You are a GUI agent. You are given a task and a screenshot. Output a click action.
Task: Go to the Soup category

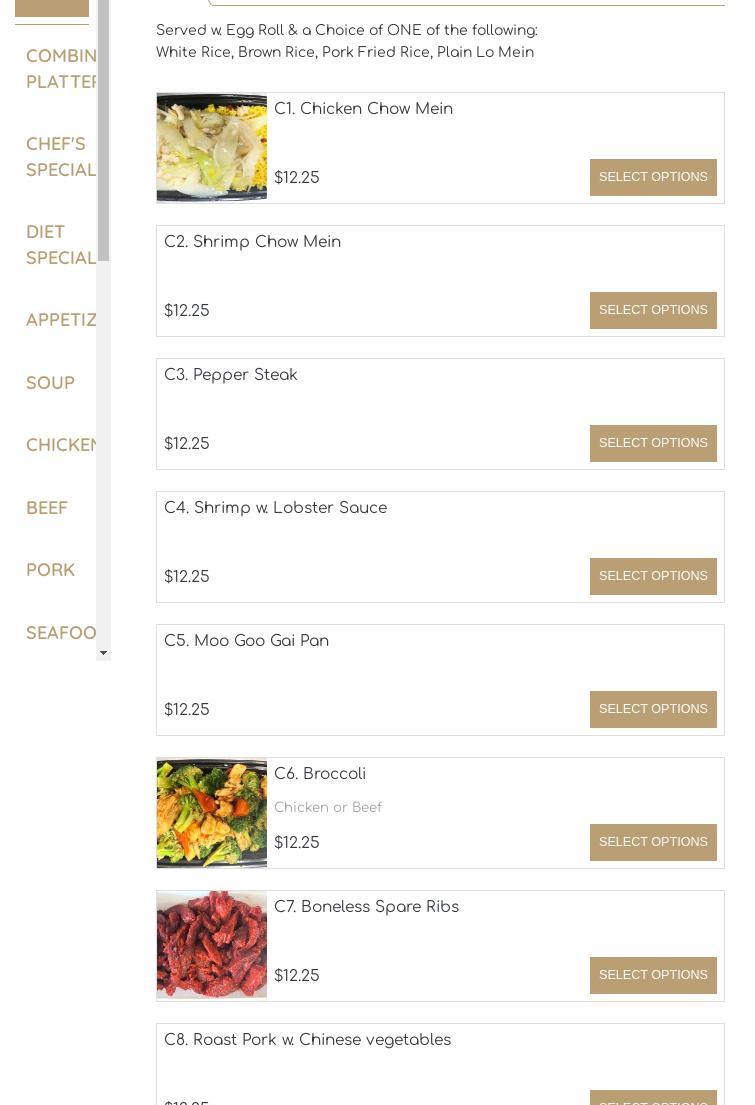coord(50,383)
